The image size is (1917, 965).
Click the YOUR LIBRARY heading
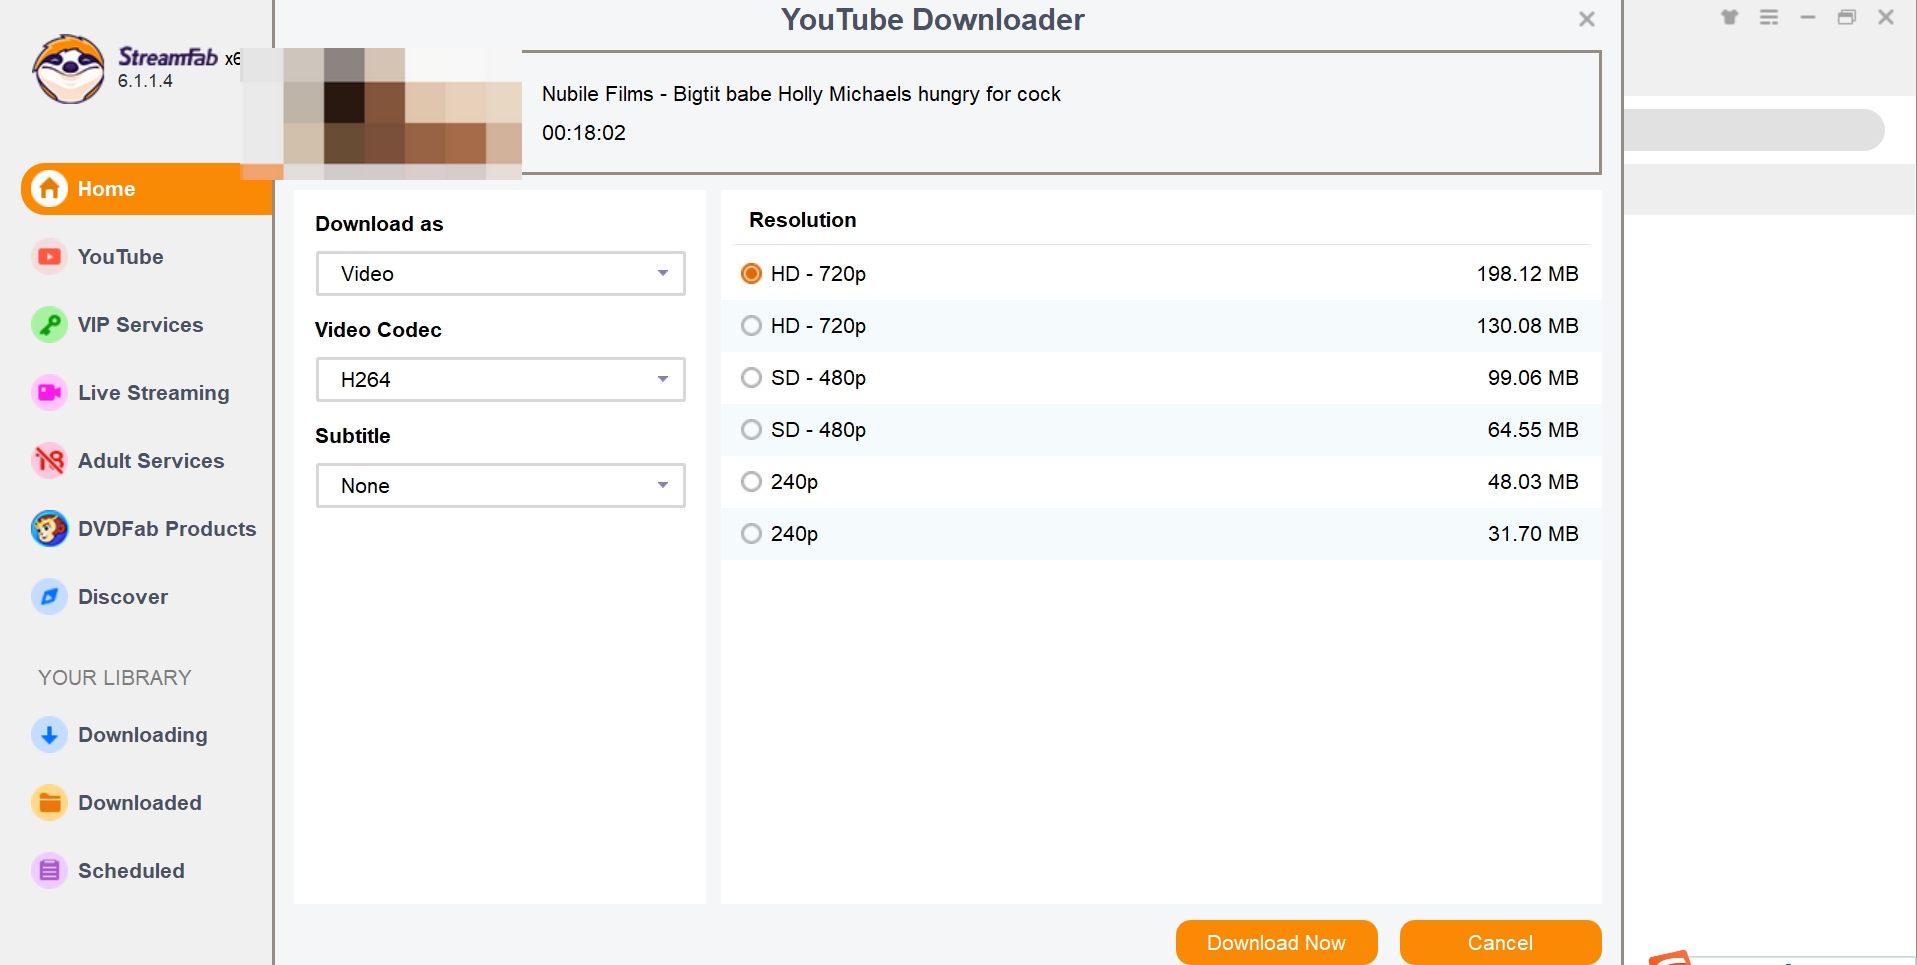(x=115, y=678)
